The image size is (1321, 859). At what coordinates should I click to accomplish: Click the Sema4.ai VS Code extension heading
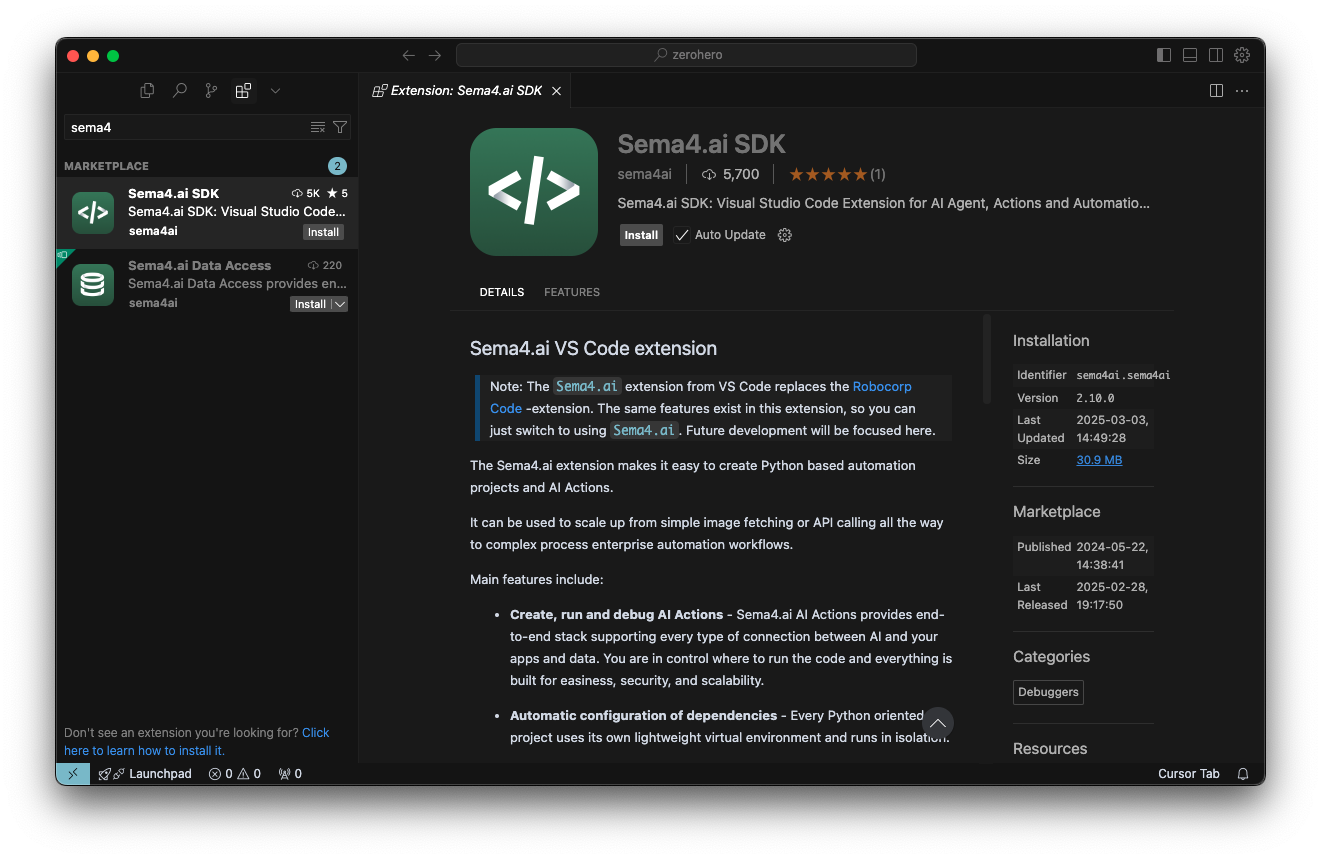pyautogui.click(x=594, y=349)
